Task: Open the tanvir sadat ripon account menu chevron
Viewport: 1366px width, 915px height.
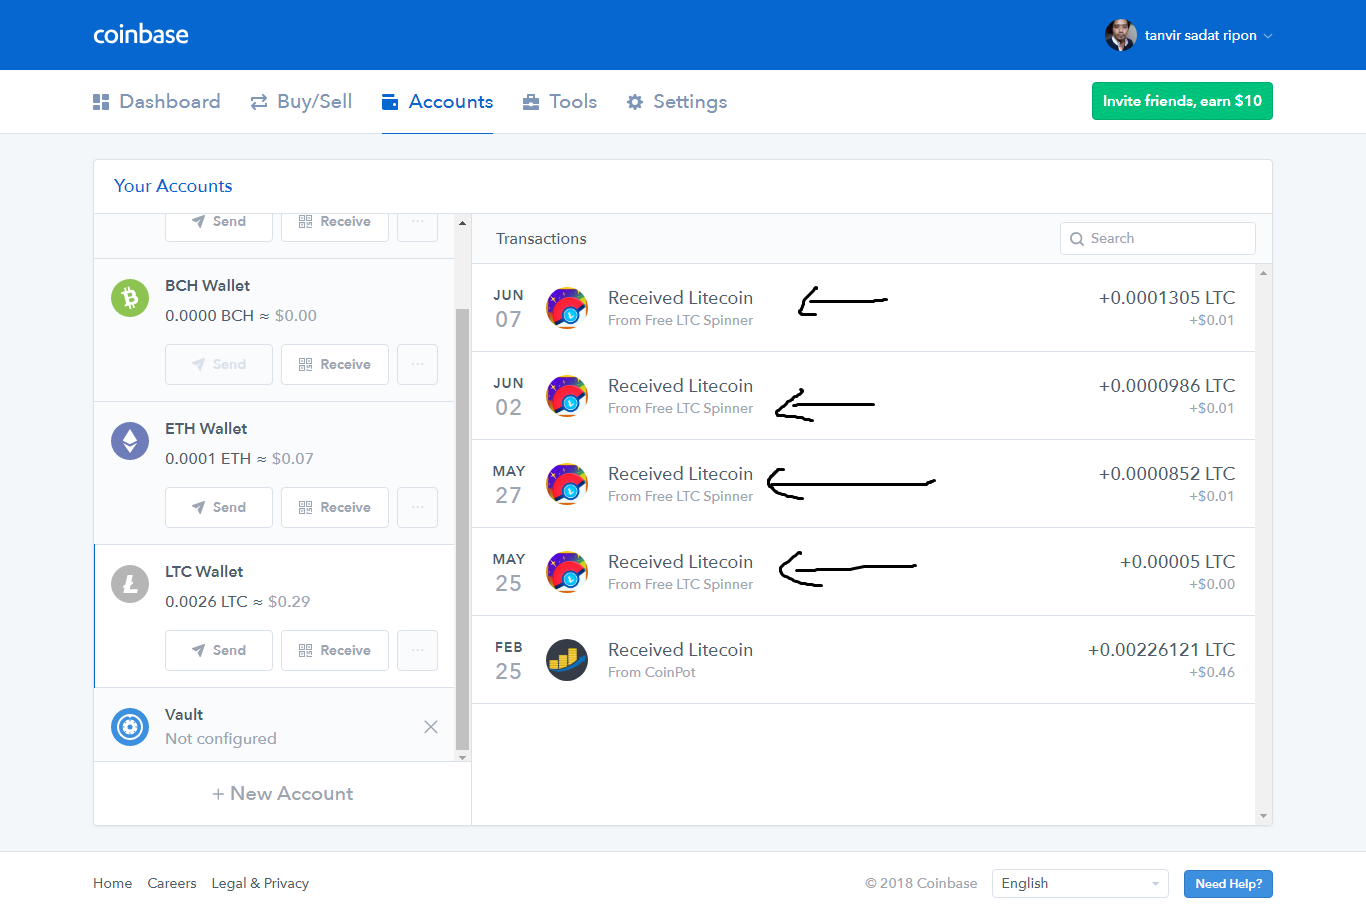Action: [x=1268, y=36]
